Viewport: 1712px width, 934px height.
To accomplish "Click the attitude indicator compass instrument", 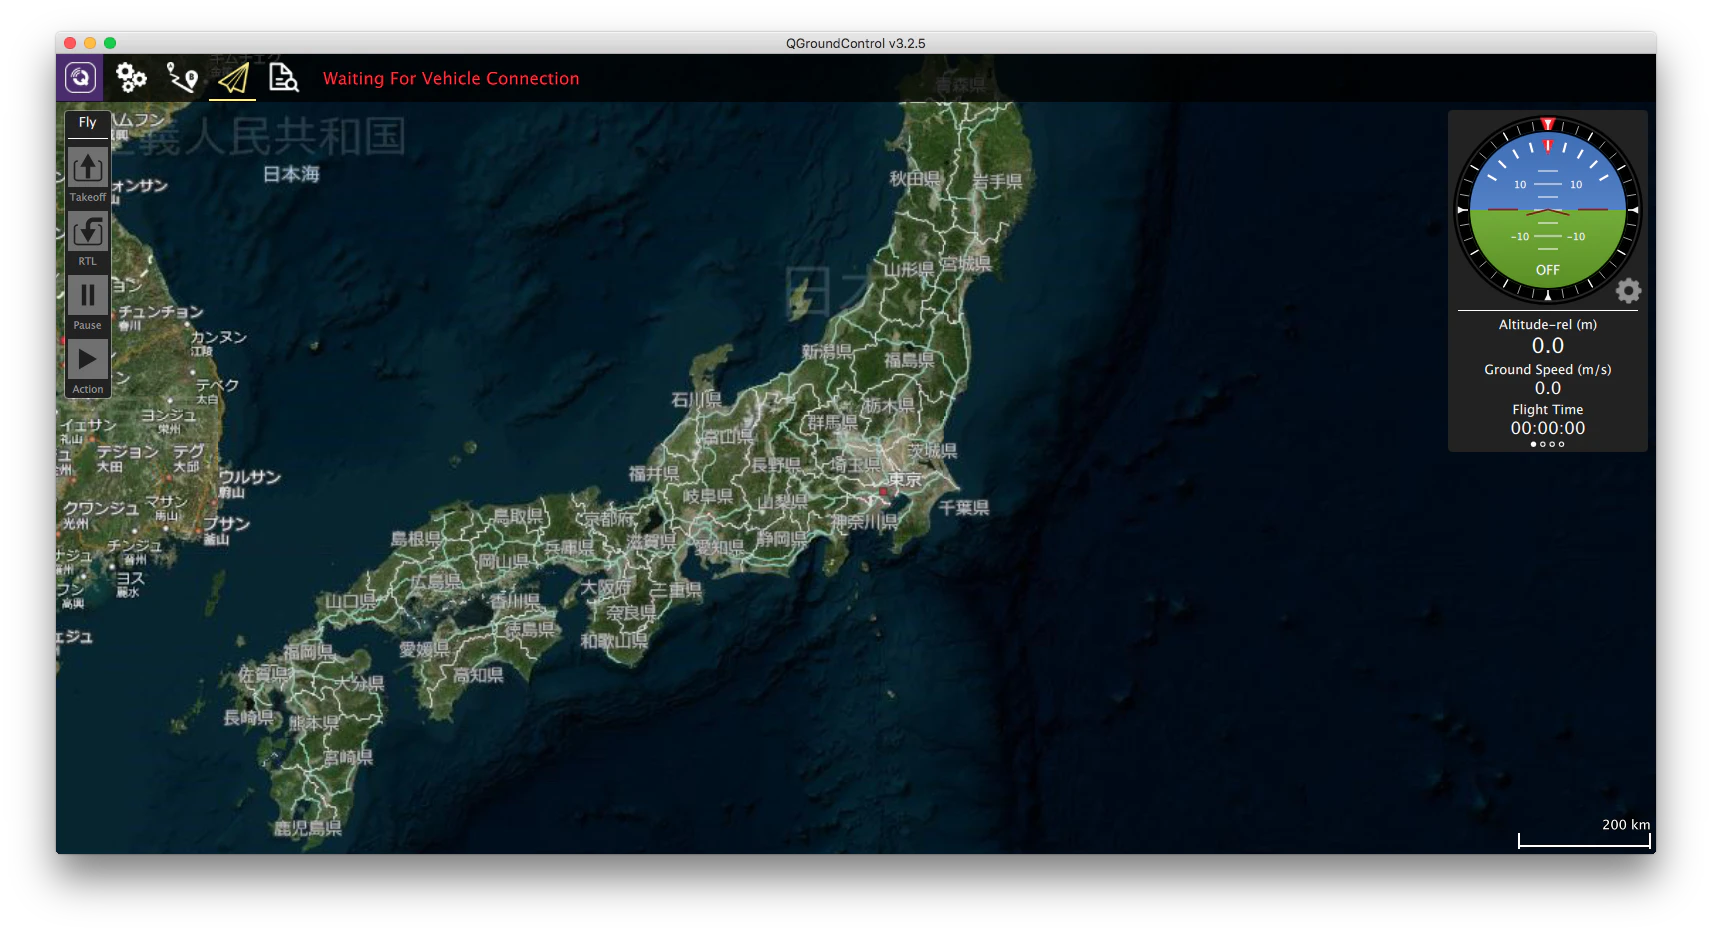I will point(1548,210).
